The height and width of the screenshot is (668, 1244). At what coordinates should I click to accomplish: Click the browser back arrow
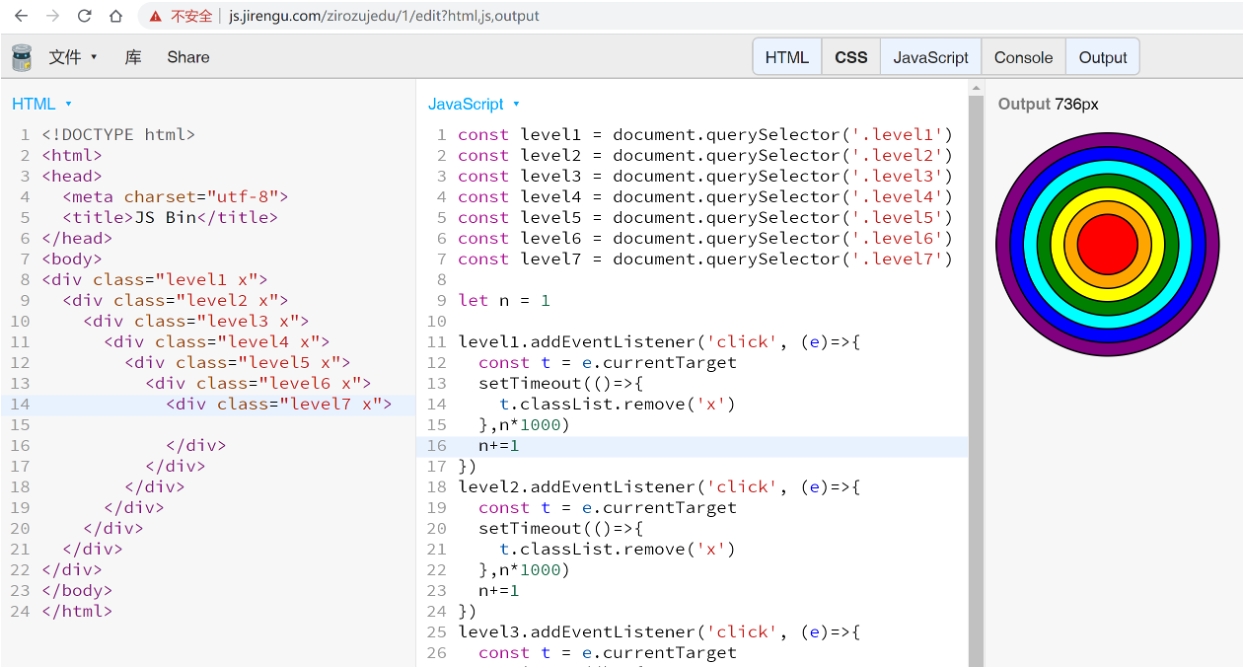tap(21, 16)
